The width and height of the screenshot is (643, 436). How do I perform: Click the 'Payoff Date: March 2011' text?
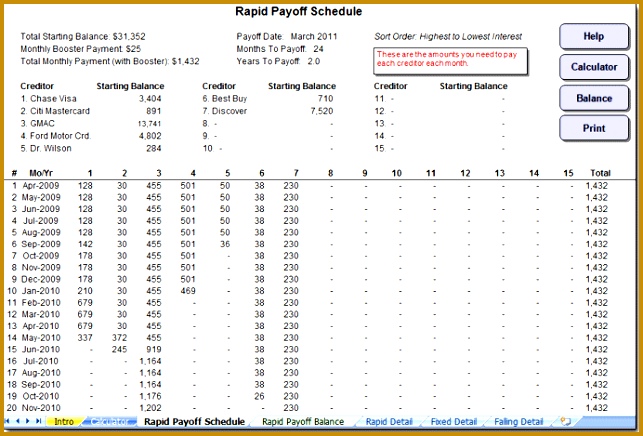(x=287, y=37)
